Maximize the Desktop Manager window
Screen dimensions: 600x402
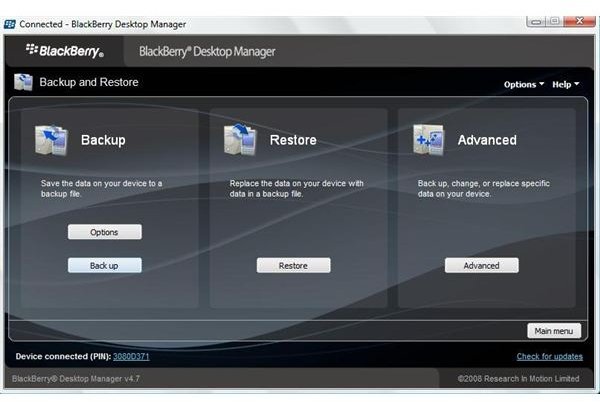point(554,21)
